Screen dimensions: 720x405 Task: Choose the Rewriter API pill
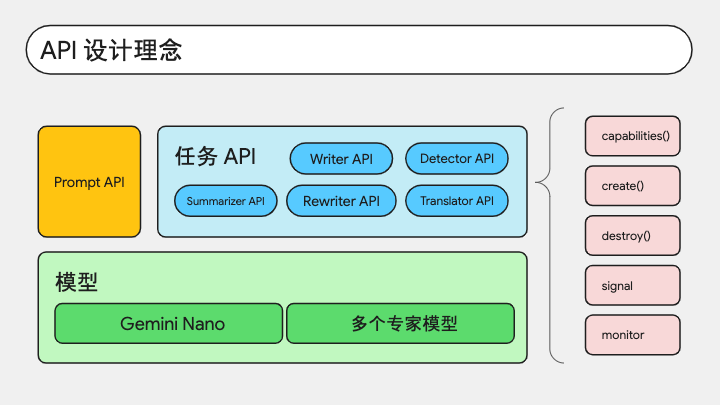(x=341, y=201)
